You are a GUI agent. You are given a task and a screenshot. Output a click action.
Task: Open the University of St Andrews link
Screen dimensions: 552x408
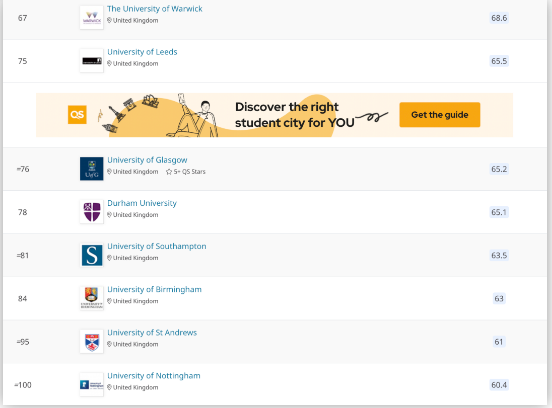tap(152, 333)
